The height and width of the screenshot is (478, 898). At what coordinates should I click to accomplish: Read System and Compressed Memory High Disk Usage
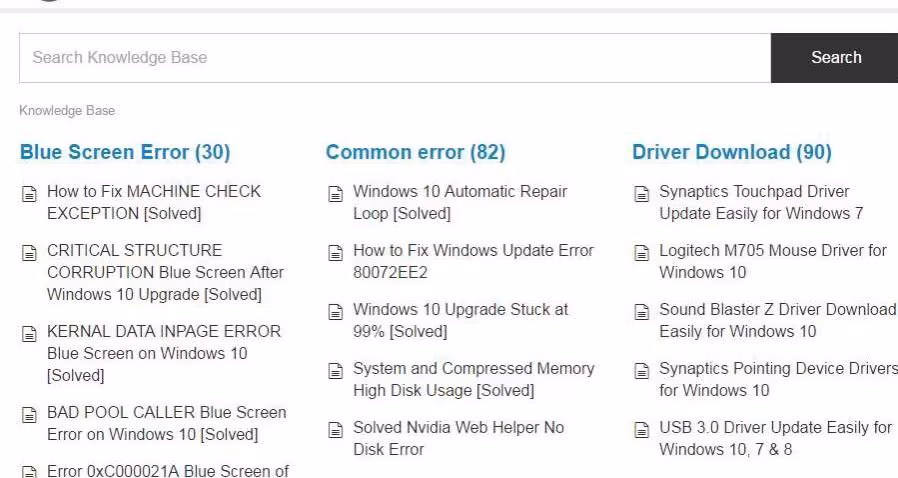point(473,379)
